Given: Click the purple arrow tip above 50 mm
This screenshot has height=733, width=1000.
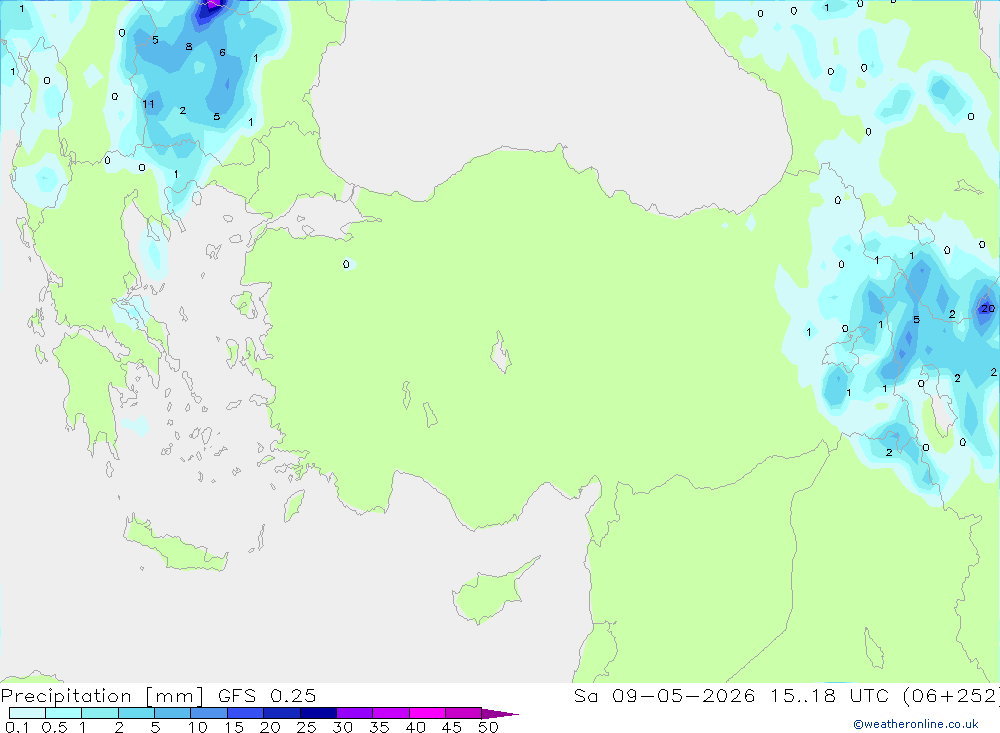Looking at the screenshot, I should 499,714.
